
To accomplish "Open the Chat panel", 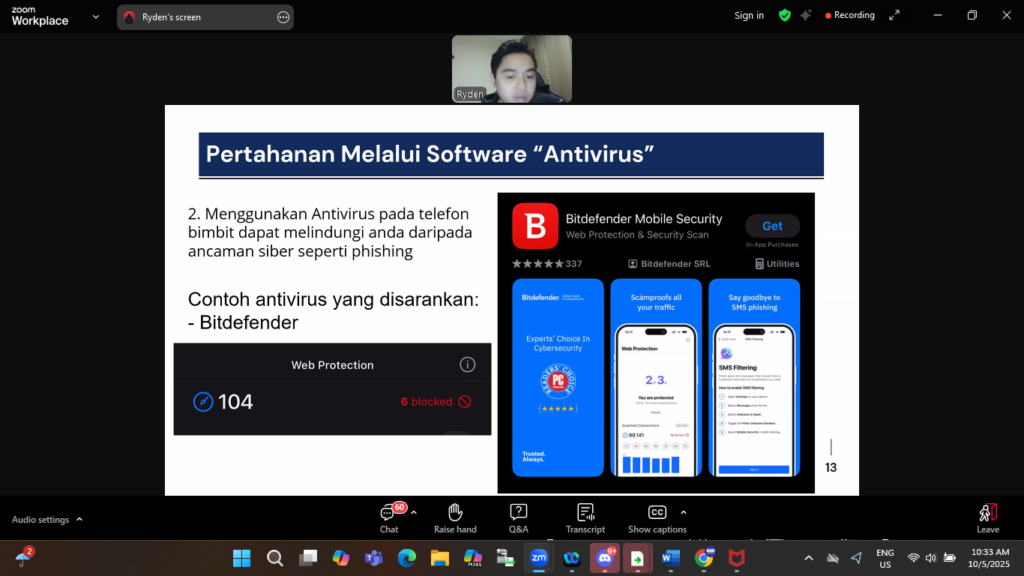I will (389, 519).
